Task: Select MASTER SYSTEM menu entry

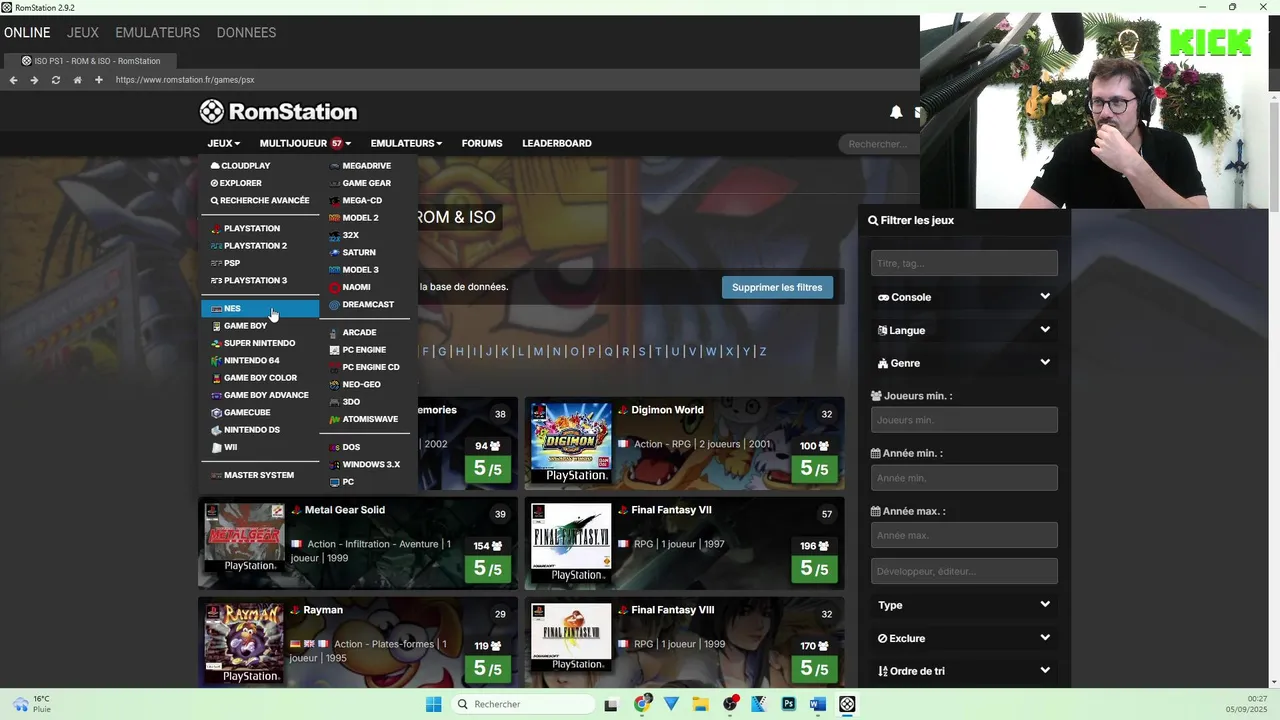Action: coord(260,475)
